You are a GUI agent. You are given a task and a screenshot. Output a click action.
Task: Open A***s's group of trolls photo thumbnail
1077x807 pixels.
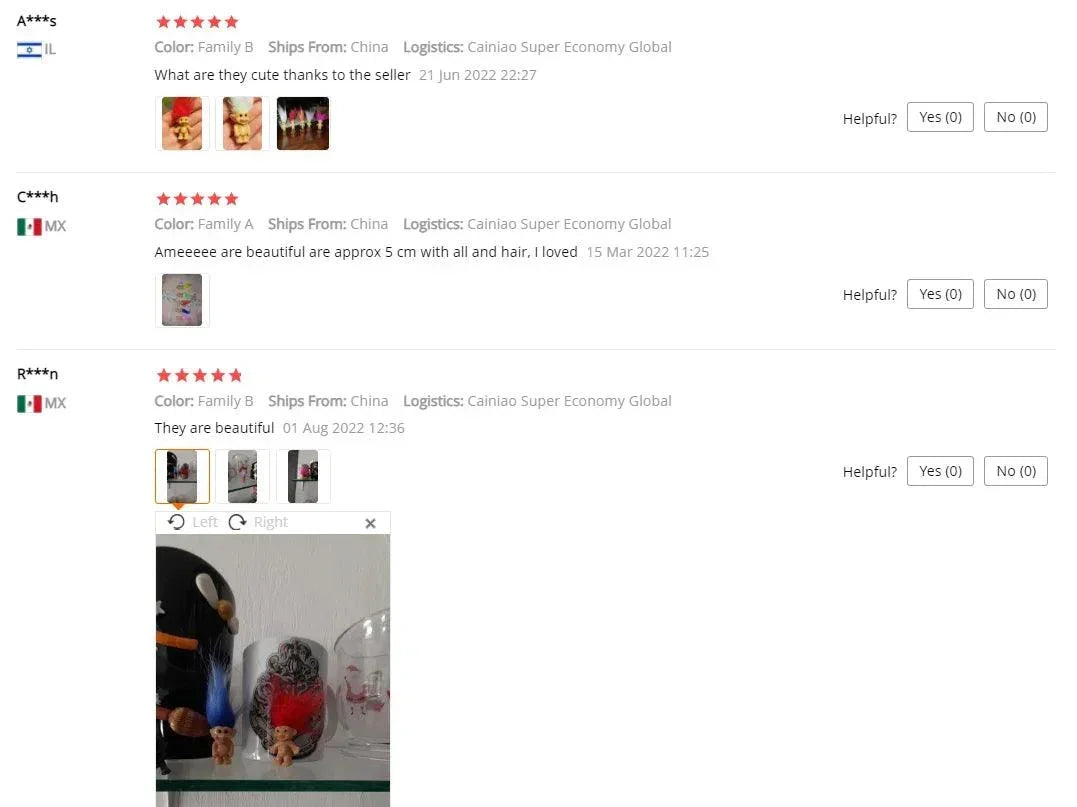coord(303,124)
